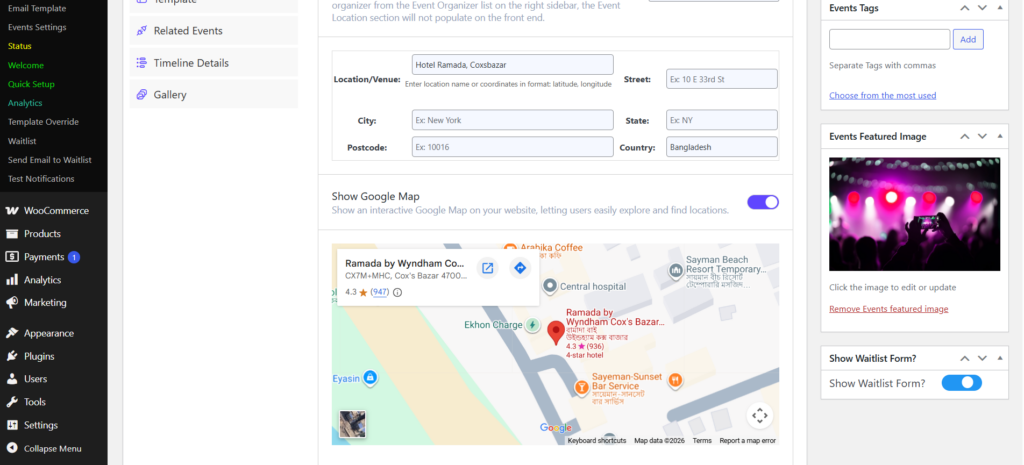
Task: Click the Events Tags input field
Action: [889, 39]
